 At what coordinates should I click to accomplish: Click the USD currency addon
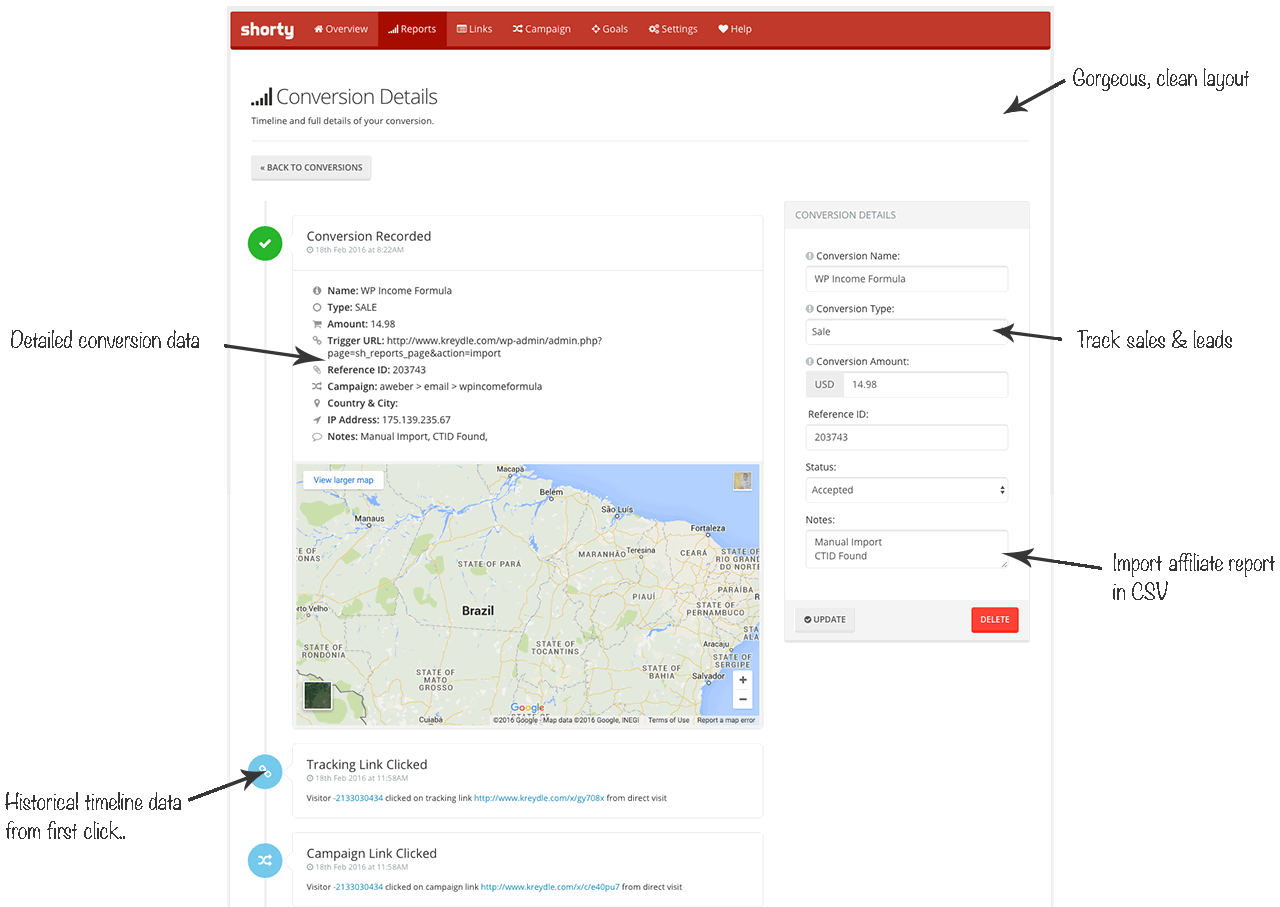pyautogui.click(x=824, y=384)
